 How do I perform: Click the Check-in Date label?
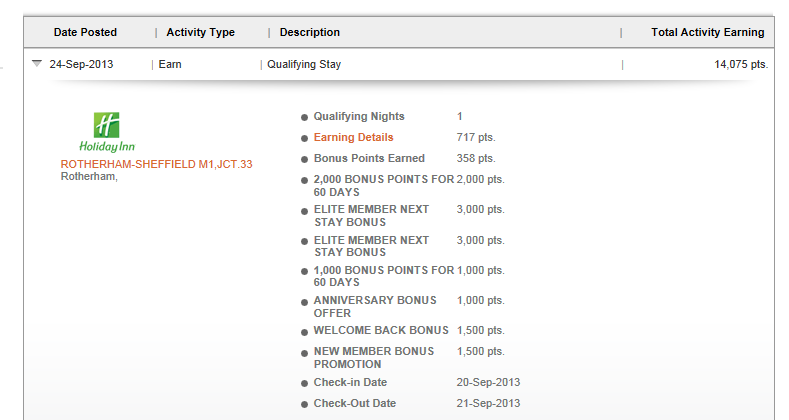pos(350,382)
